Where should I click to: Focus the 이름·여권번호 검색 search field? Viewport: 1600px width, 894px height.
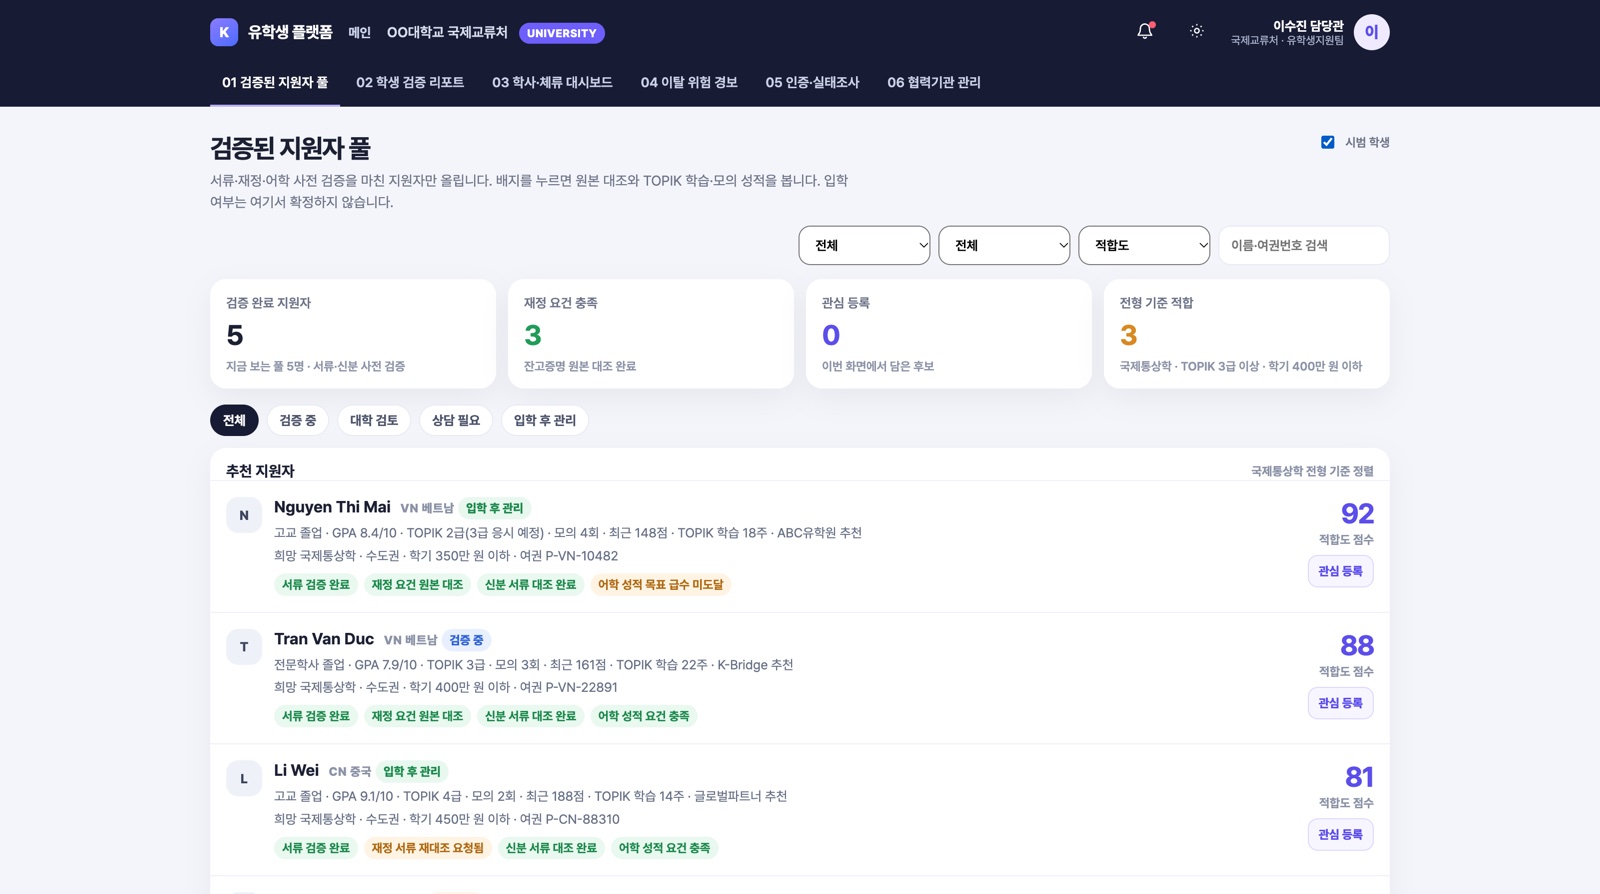[x=1303, y=245]
